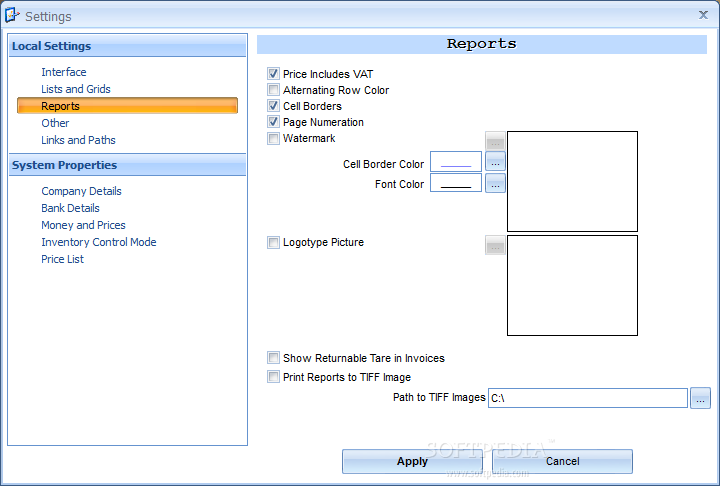Screen dimensions: 720x486
Task: Open the Interface settings page
Action: tap(64, 72)
